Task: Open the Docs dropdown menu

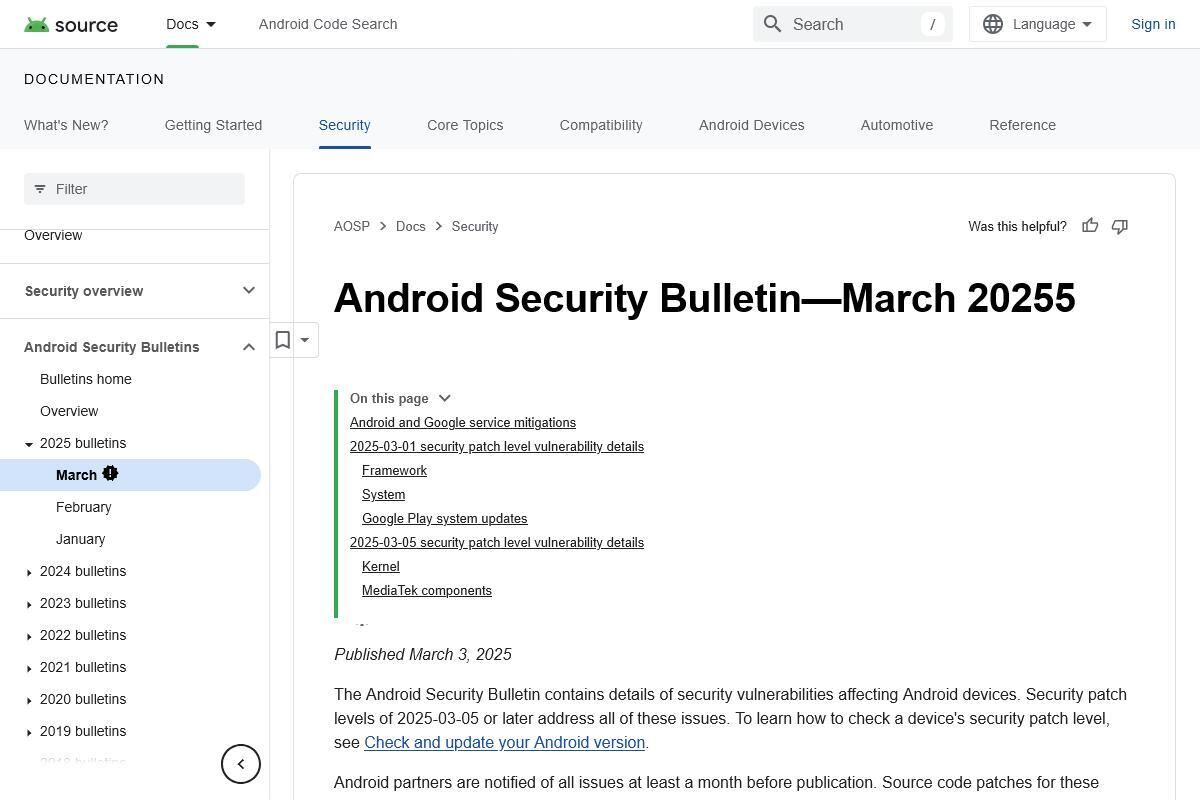Action: (x=191, y=24)
